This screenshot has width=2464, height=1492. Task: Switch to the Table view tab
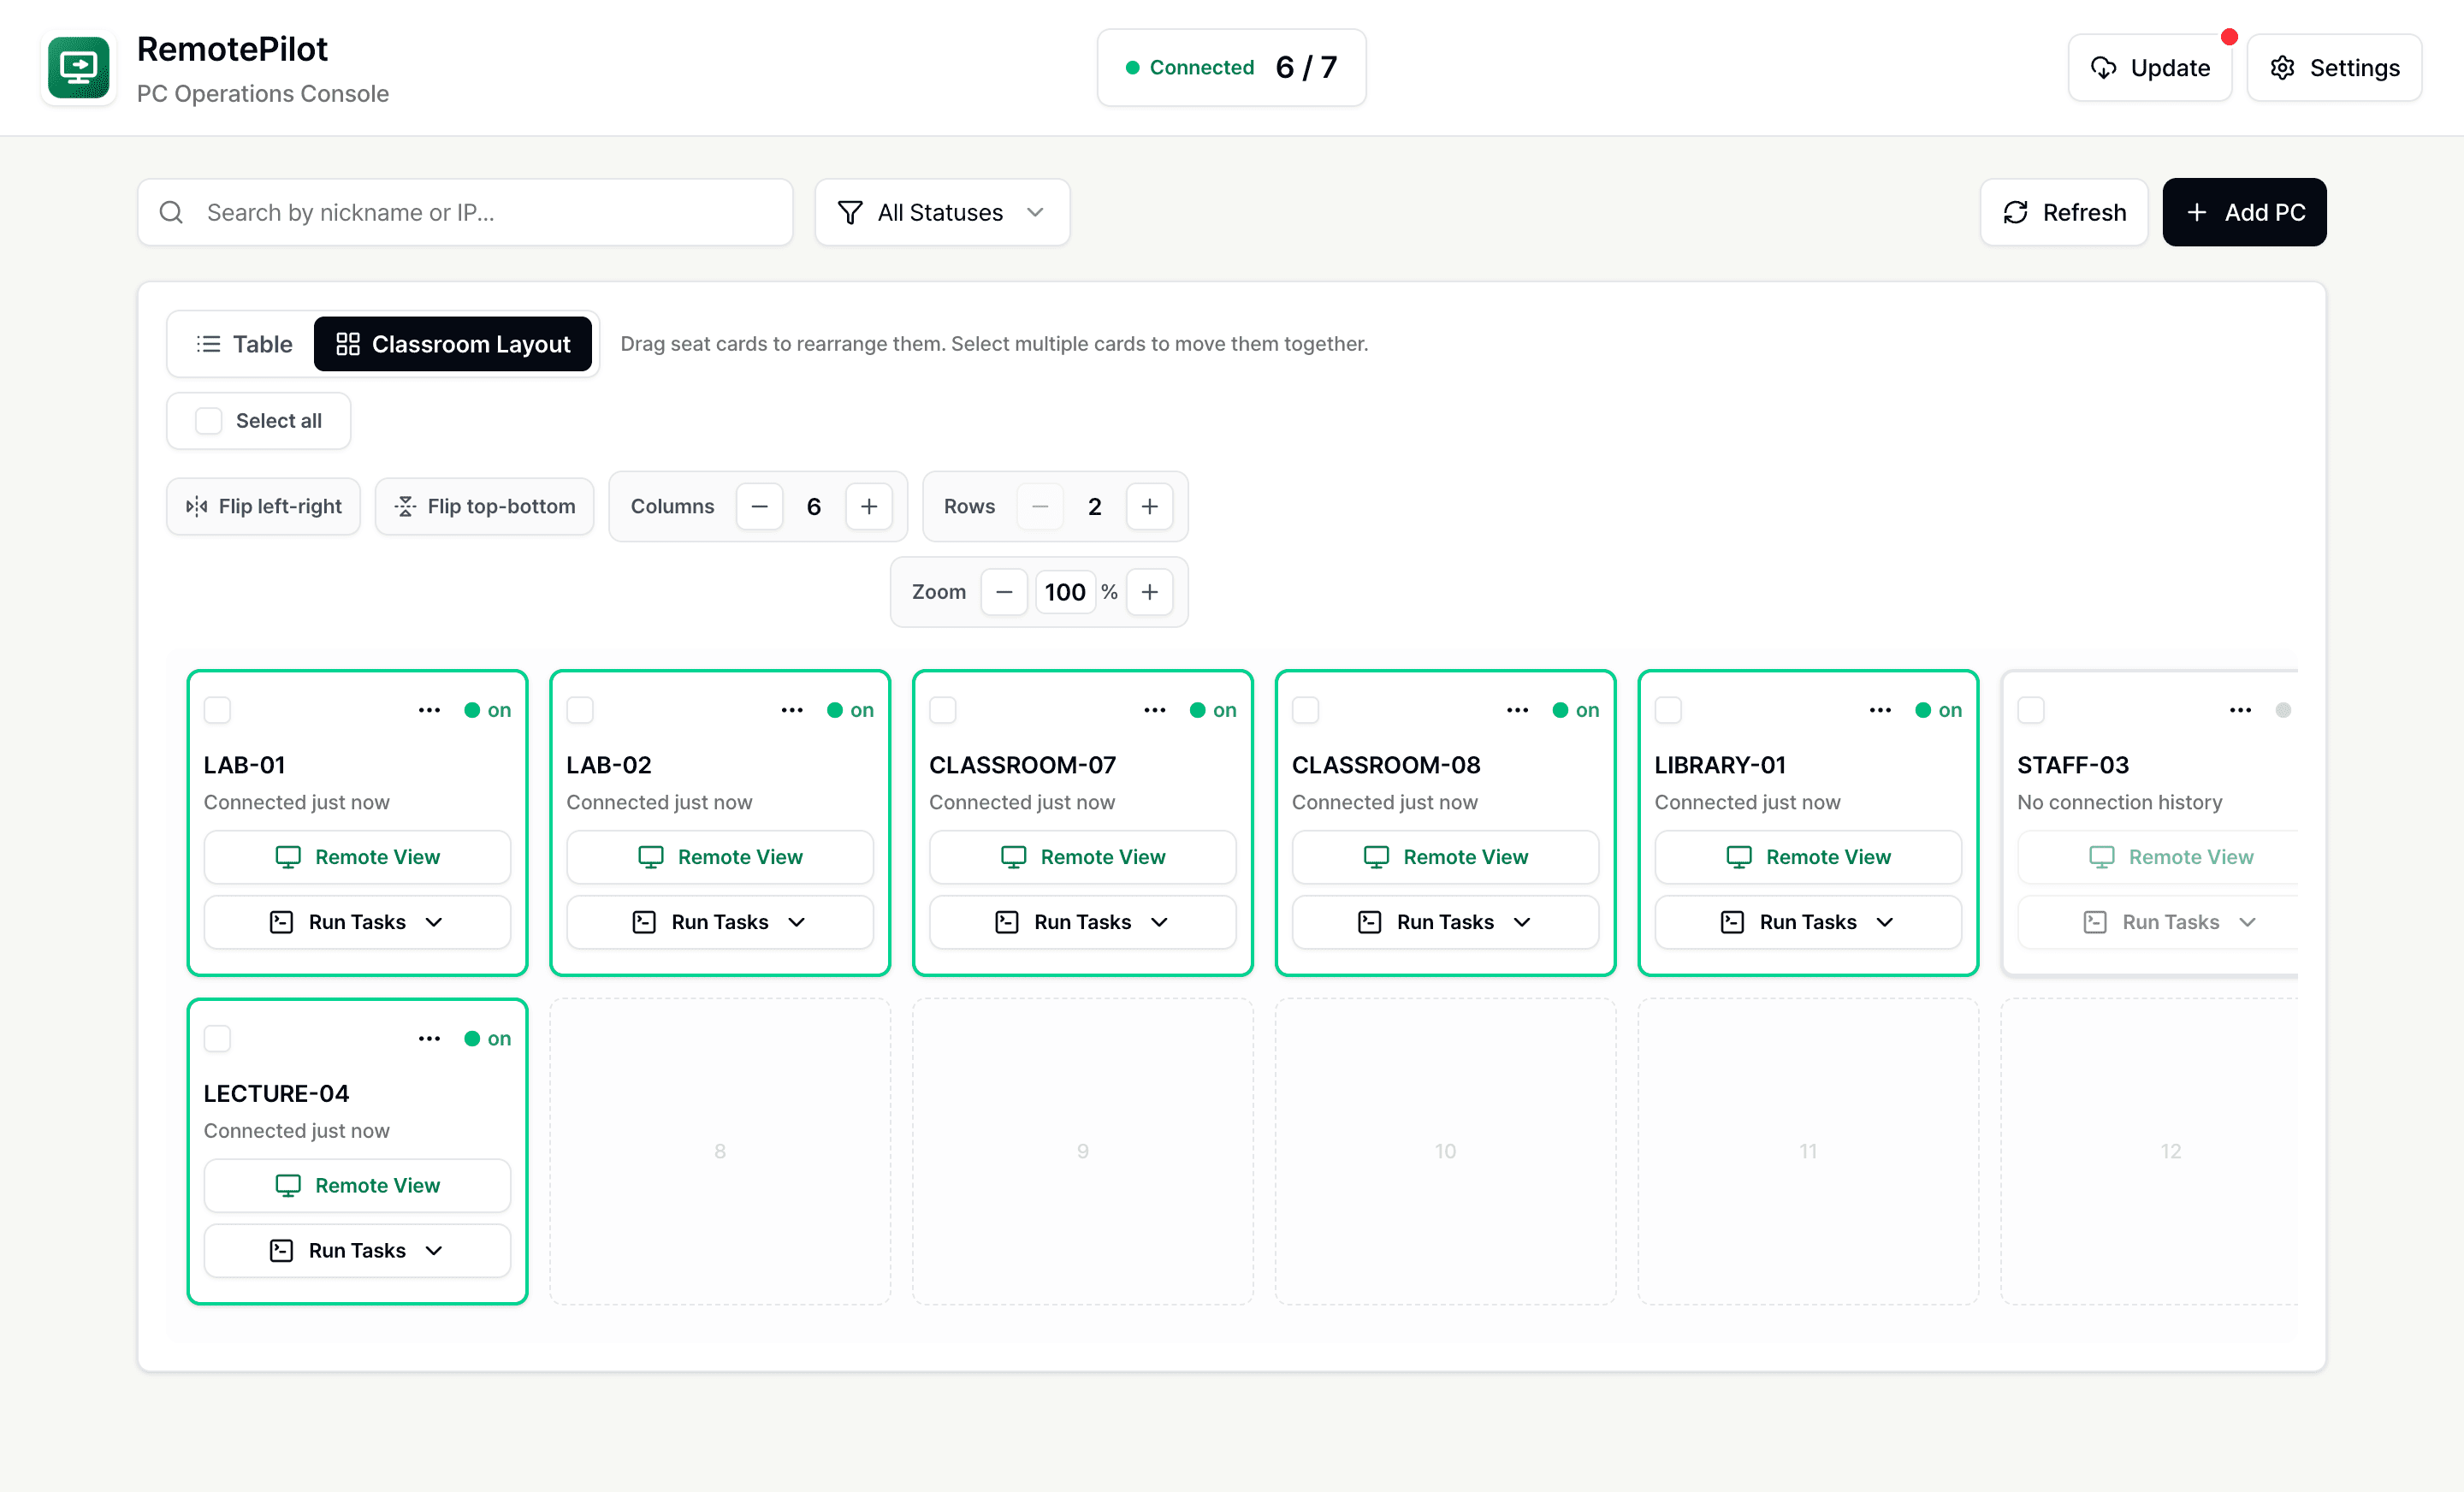(x=244, y=344)
